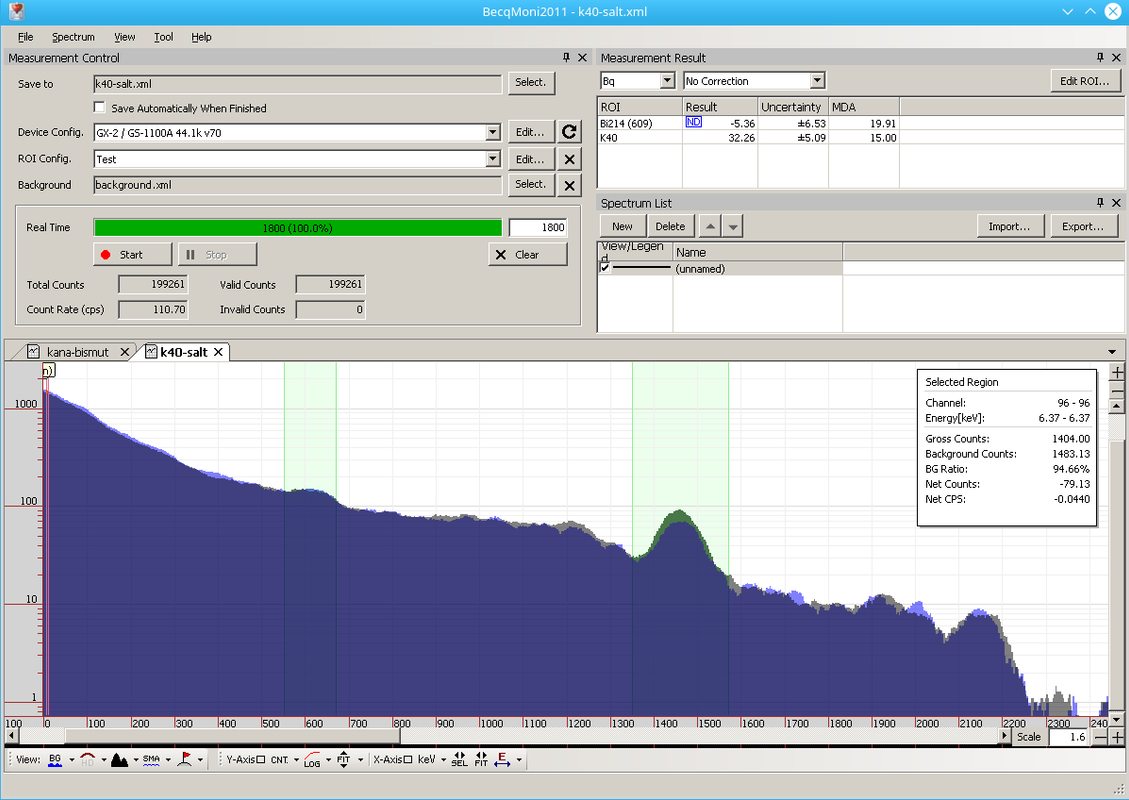Click the Import... button

[1009, 226]
